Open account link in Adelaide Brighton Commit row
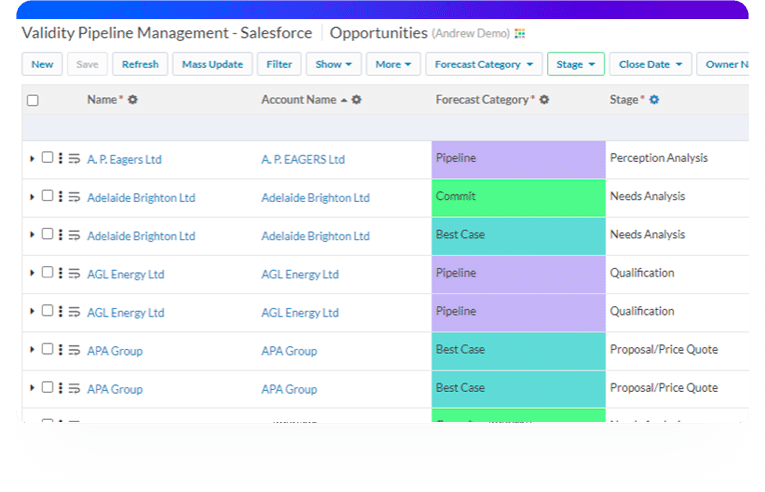 pyautogui.click(x=316, y=198)
